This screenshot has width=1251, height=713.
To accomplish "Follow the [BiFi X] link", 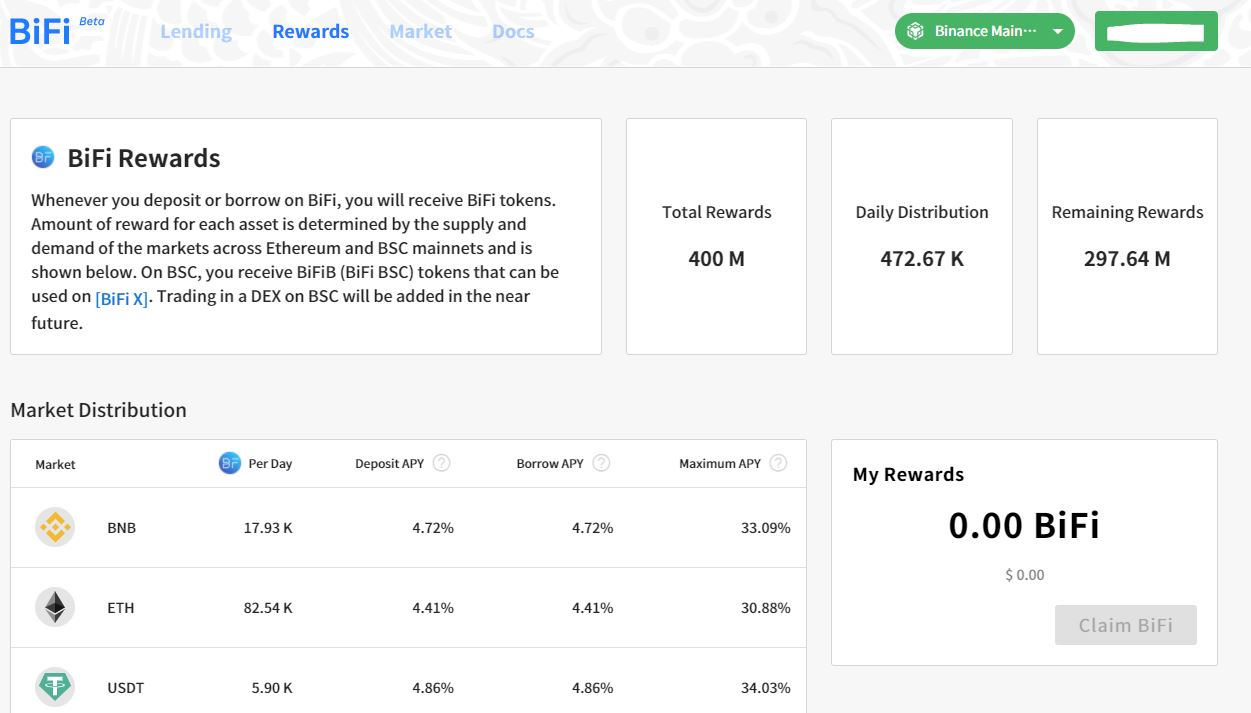I will coord(122,298).
